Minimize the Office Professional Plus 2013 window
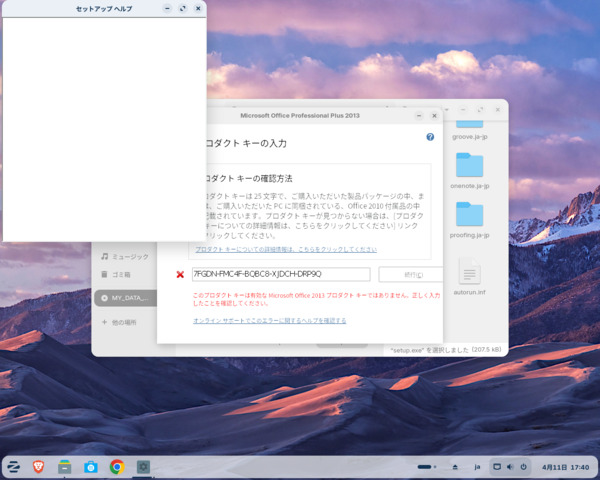This screenshot has height=480, width=600. pos(419,116)
